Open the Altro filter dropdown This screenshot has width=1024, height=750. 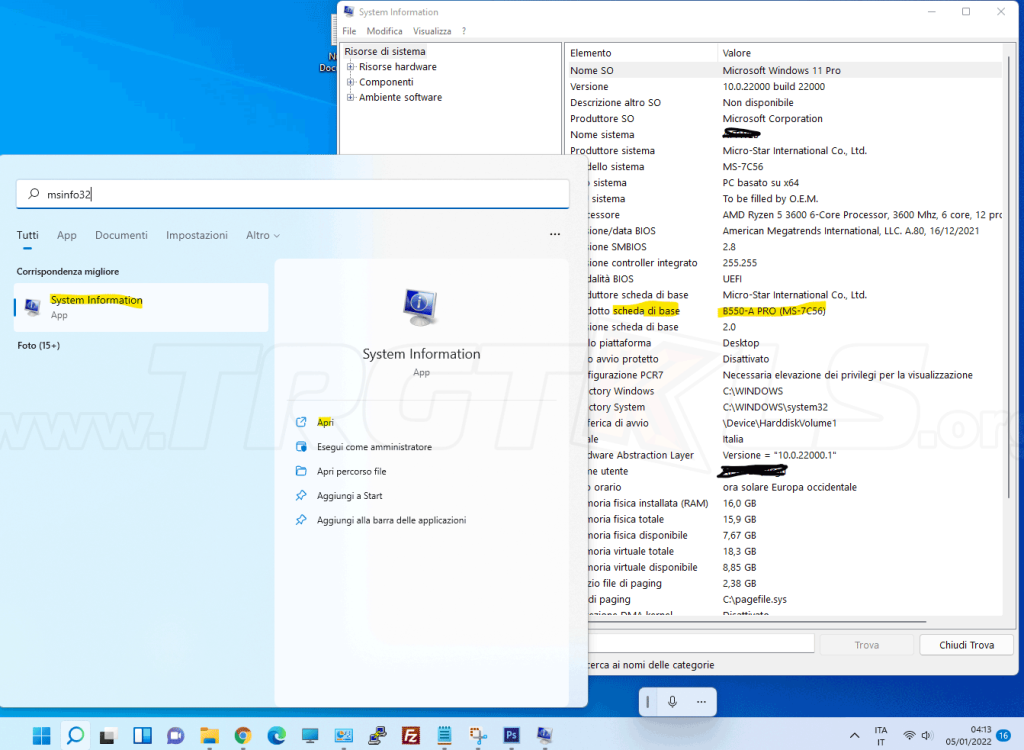pyautogui.click(x=262, y=235)
